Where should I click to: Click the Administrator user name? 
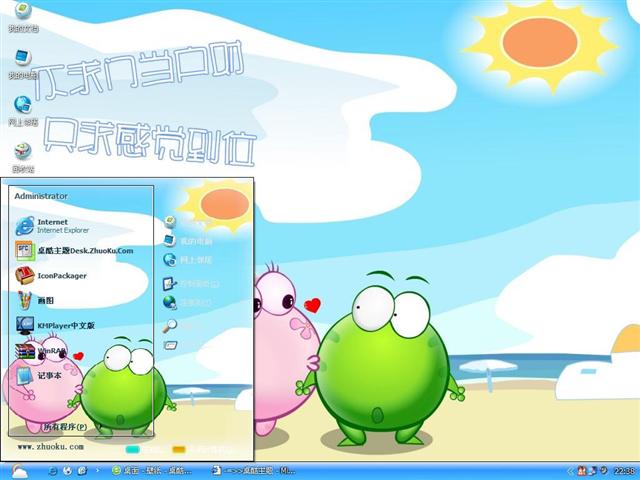41,196
